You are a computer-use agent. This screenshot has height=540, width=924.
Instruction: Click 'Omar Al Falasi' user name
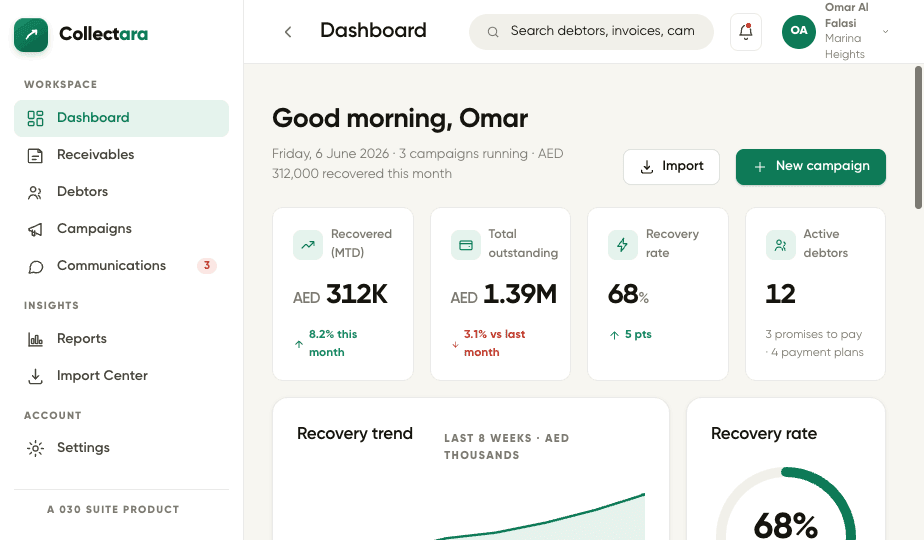(x=847, y=15)
